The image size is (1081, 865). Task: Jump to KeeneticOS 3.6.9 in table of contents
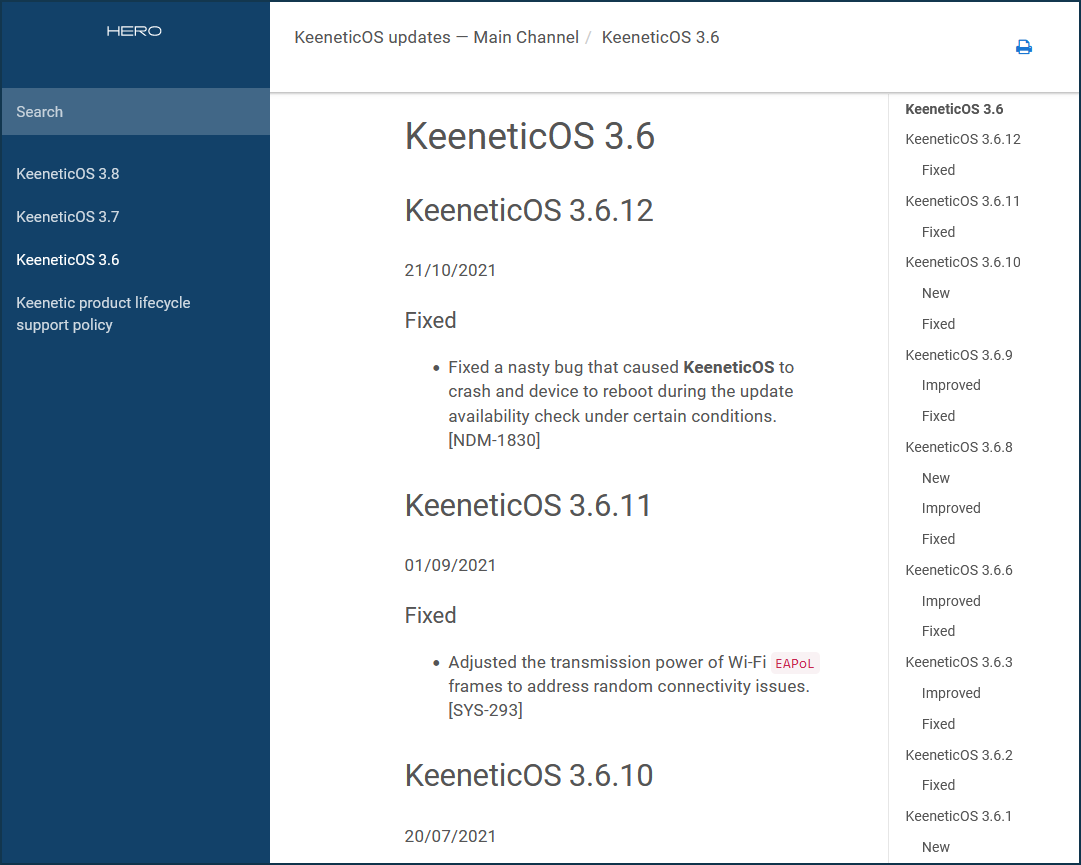point(959,355)
